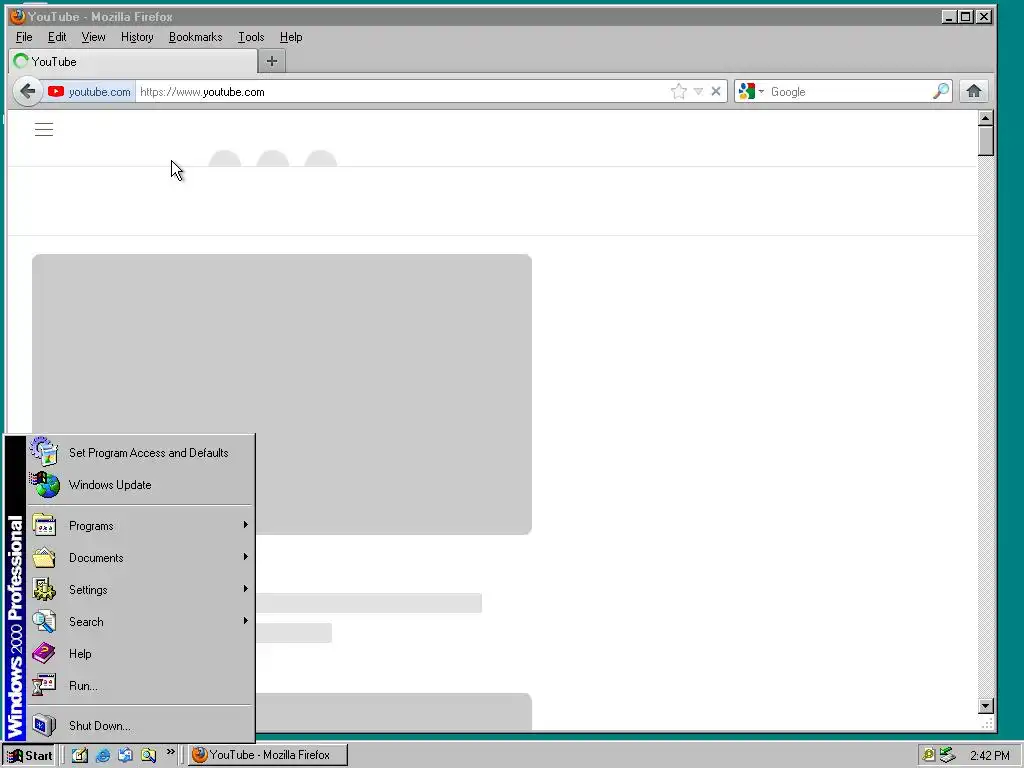The width and height of the screenshot is (1024, 768).
Task: Open the Tools menu
Action: (x=251, y=37)
